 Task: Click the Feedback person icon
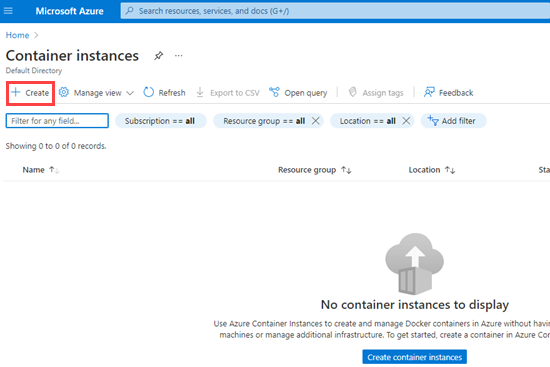(429, 92)
